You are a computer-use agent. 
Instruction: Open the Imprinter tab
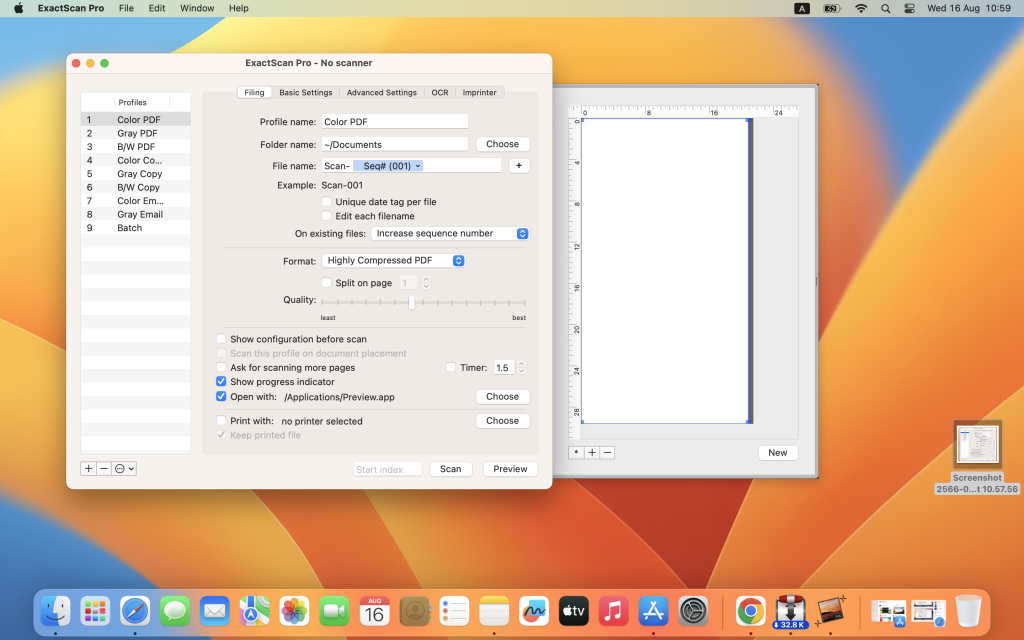pyautogui.click(x=479, y=93)
